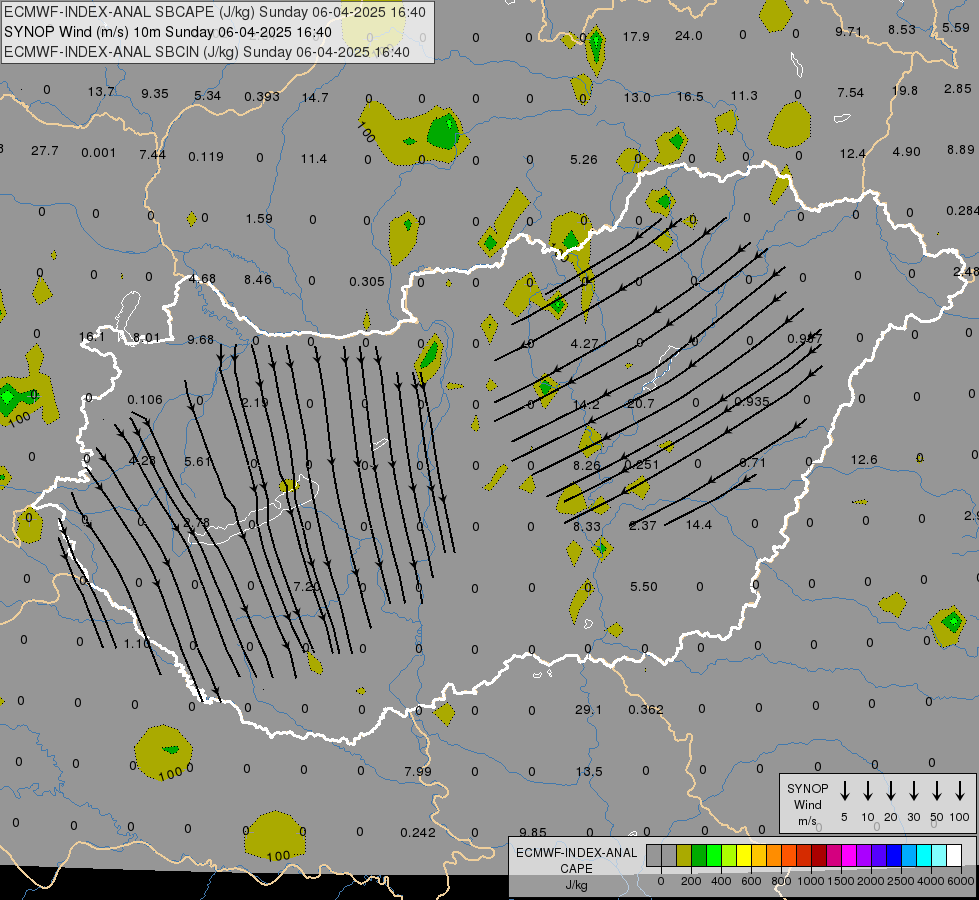Click the grid value 9.68
The height and width of the screenshot is (900, 979).
click(200, 340)
